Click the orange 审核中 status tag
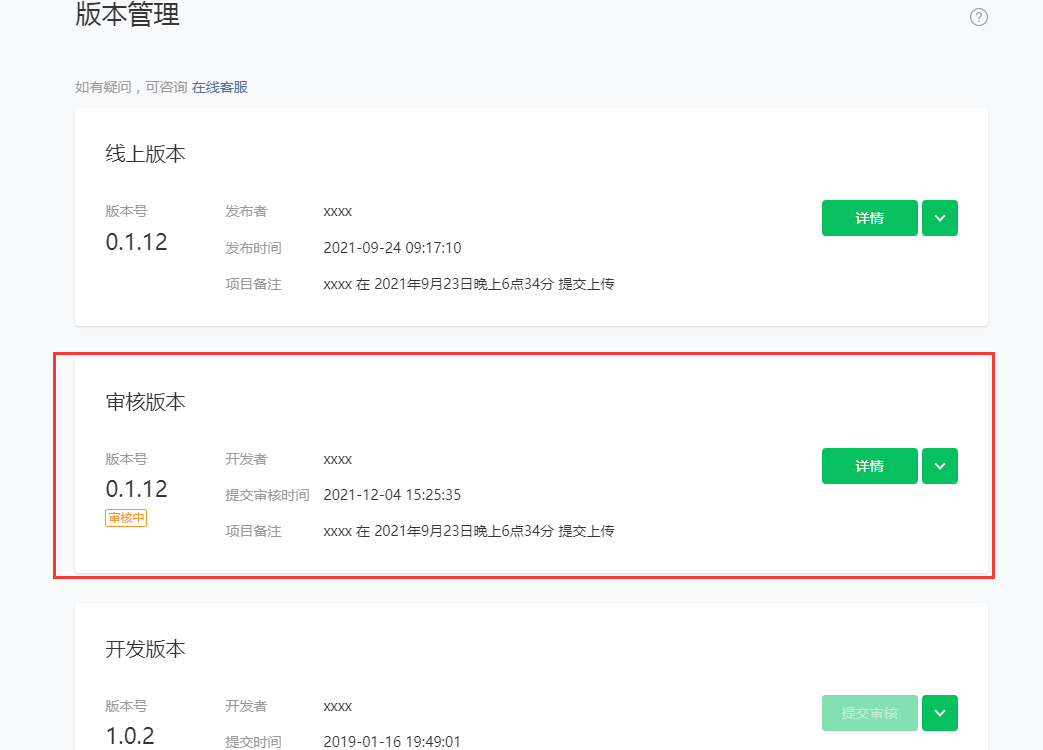1043x750 pixels. pos(126,518)
